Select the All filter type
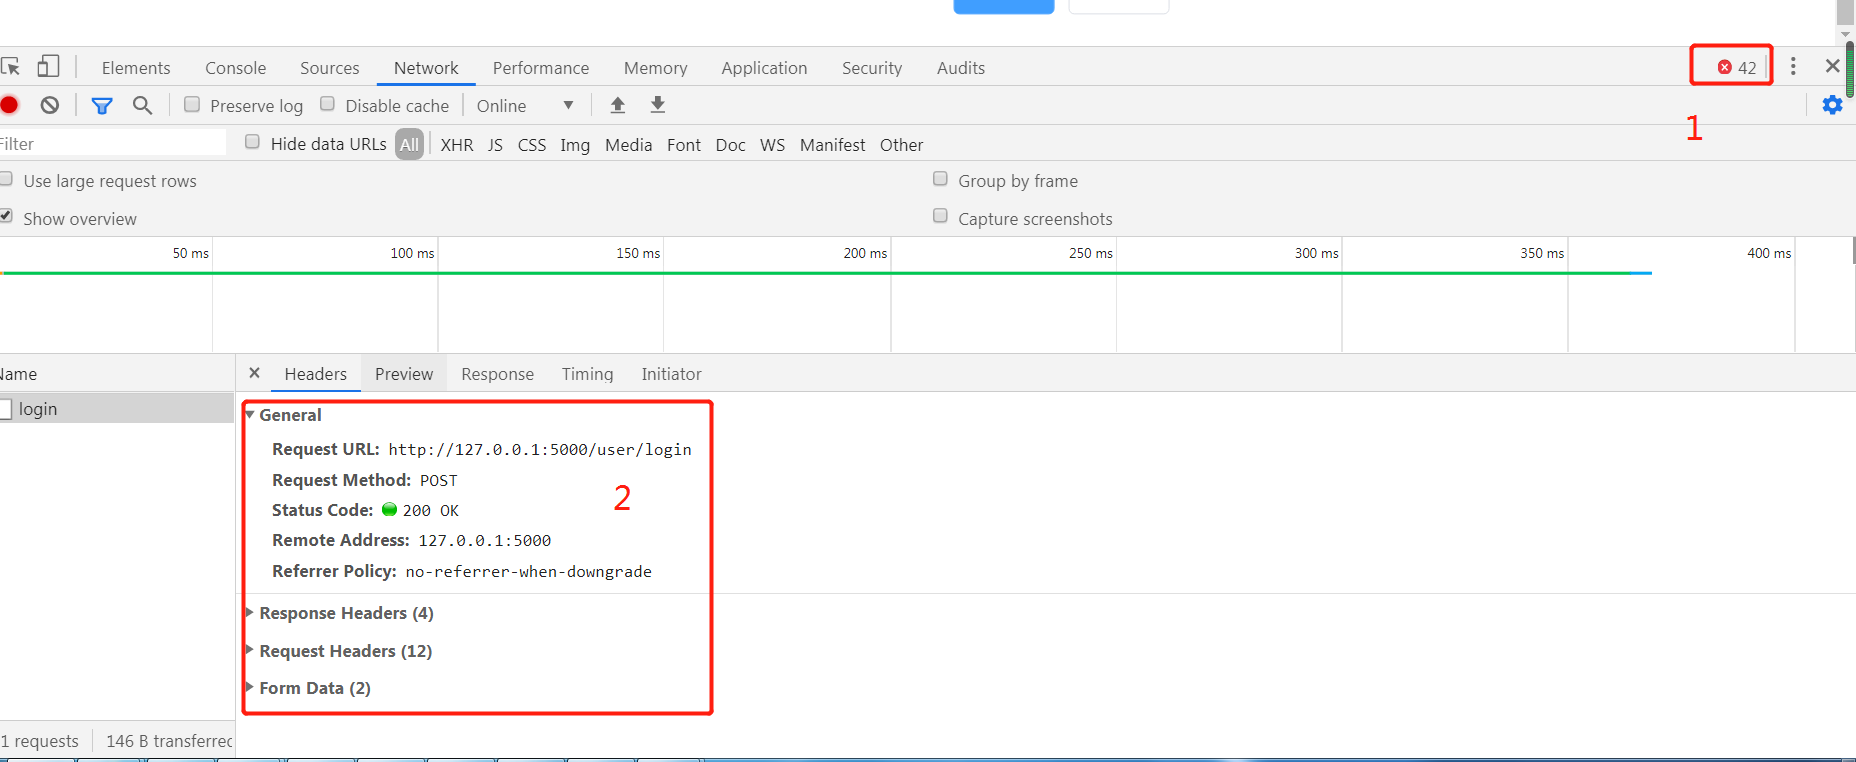The height and width of the screenshot is (762, 1856). point(410,144)
